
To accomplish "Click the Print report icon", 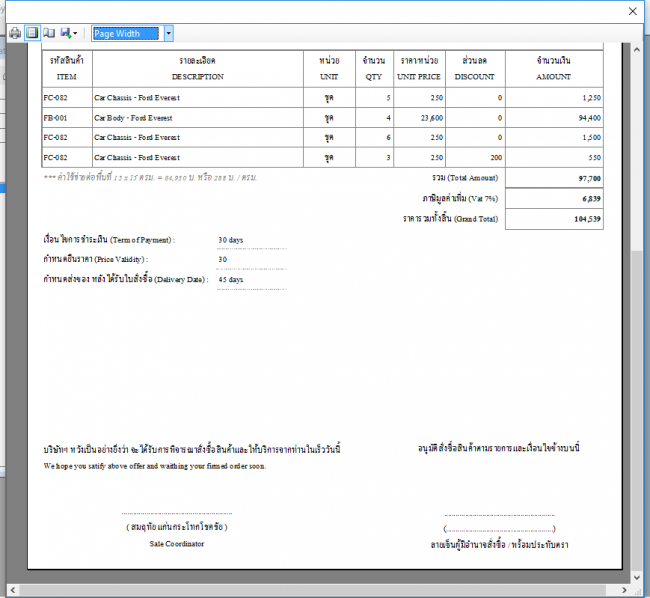I will pos(15,33).
